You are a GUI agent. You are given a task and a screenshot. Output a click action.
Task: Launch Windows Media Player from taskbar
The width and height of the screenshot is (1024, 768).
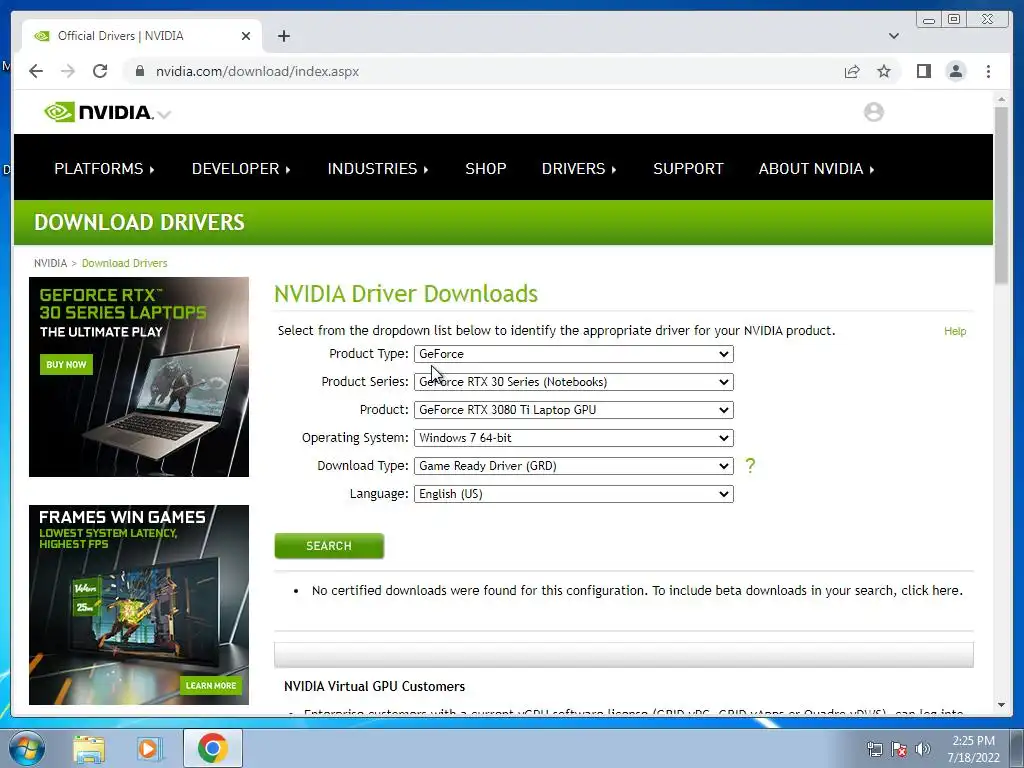click(x=148, y=748)
